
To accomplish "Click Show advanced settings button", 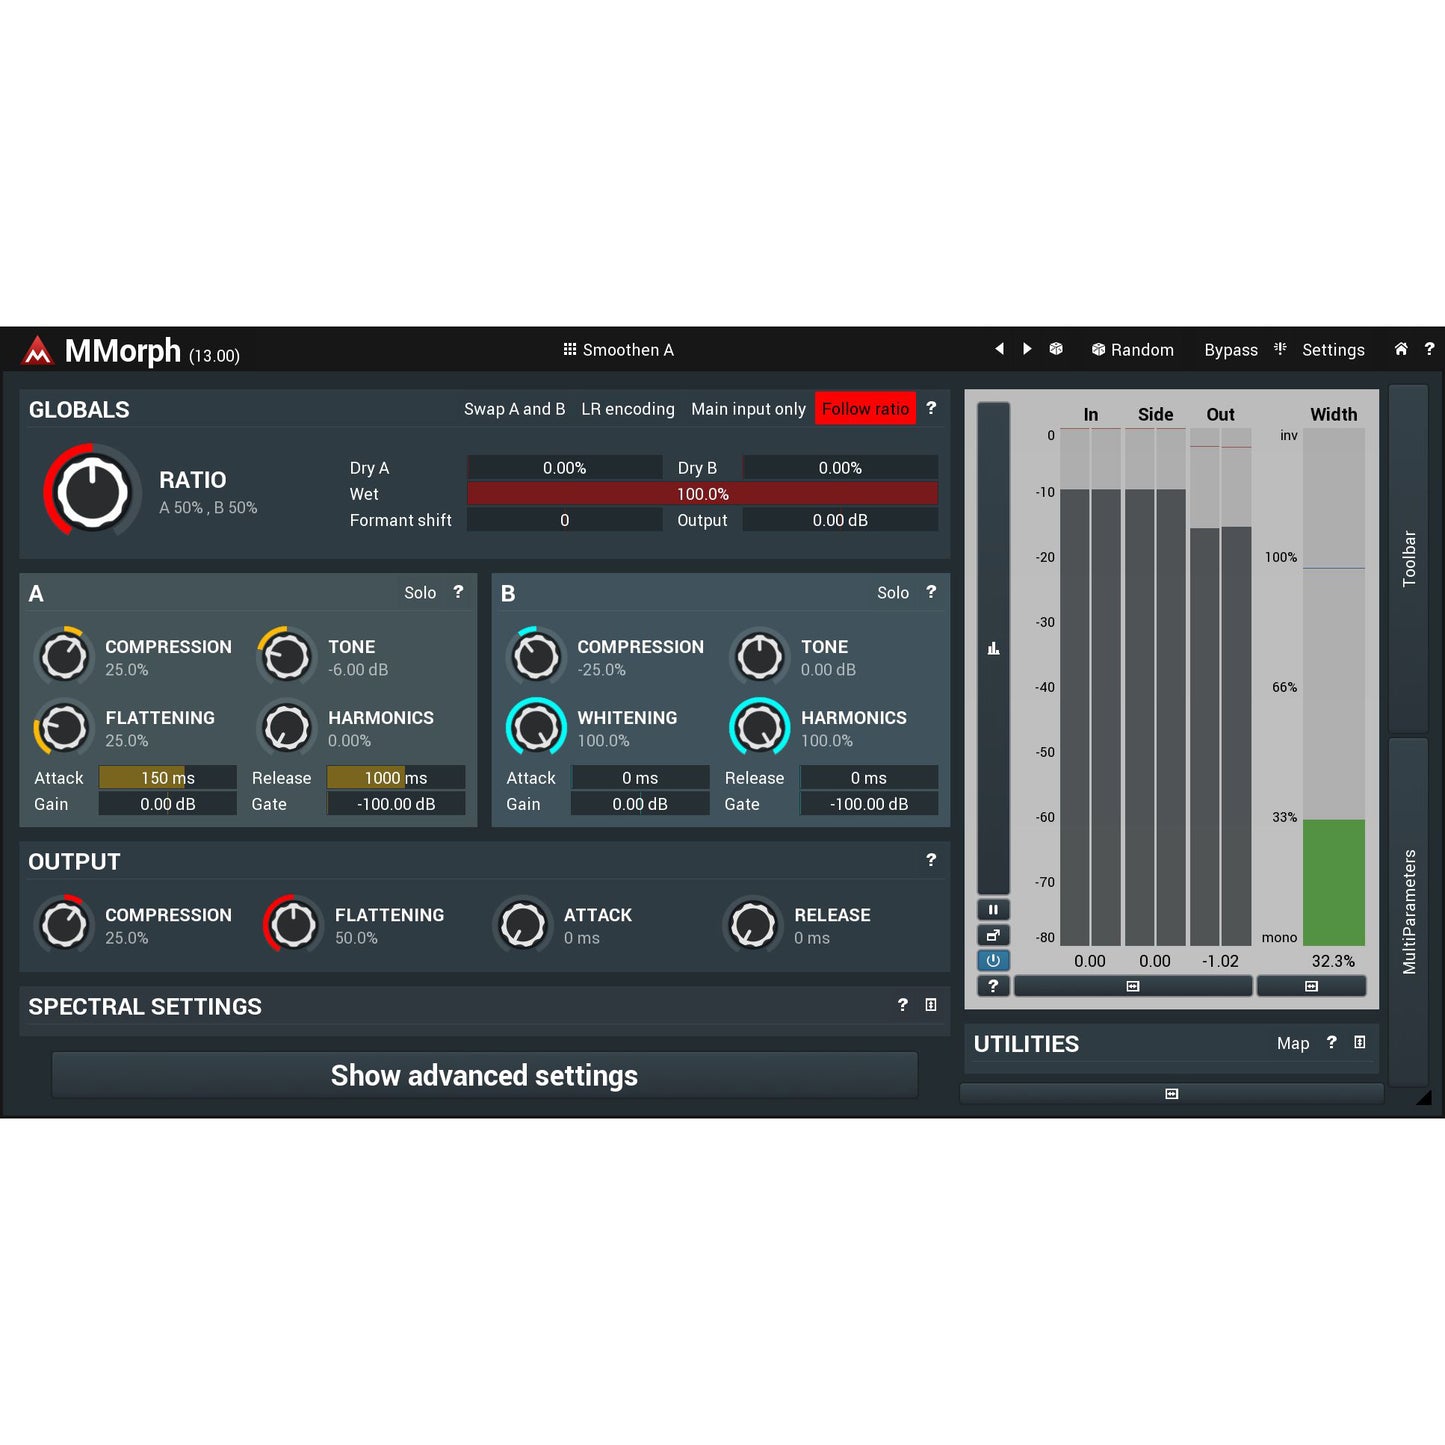I will click(x=484, y=1076).
